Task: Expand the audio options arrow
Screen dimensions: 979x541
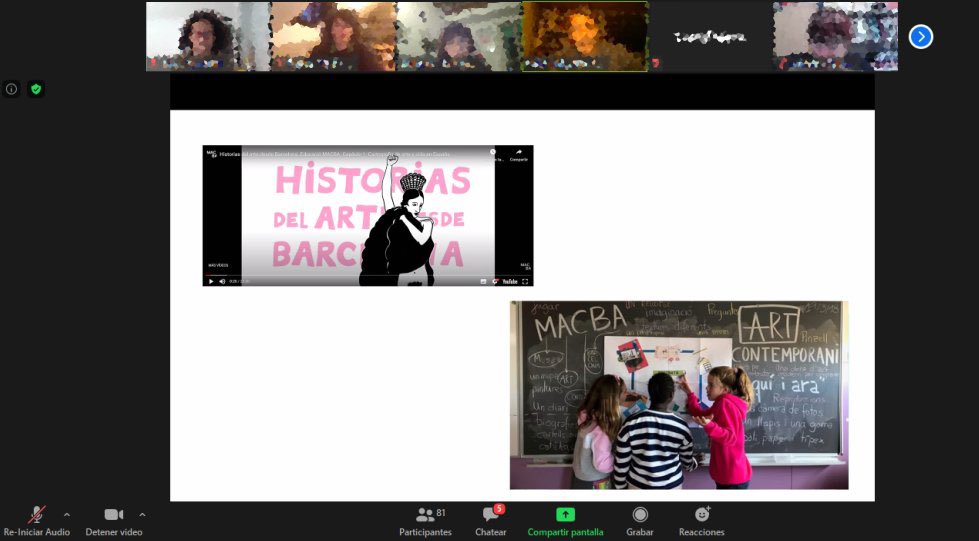Action: [67, 515]
